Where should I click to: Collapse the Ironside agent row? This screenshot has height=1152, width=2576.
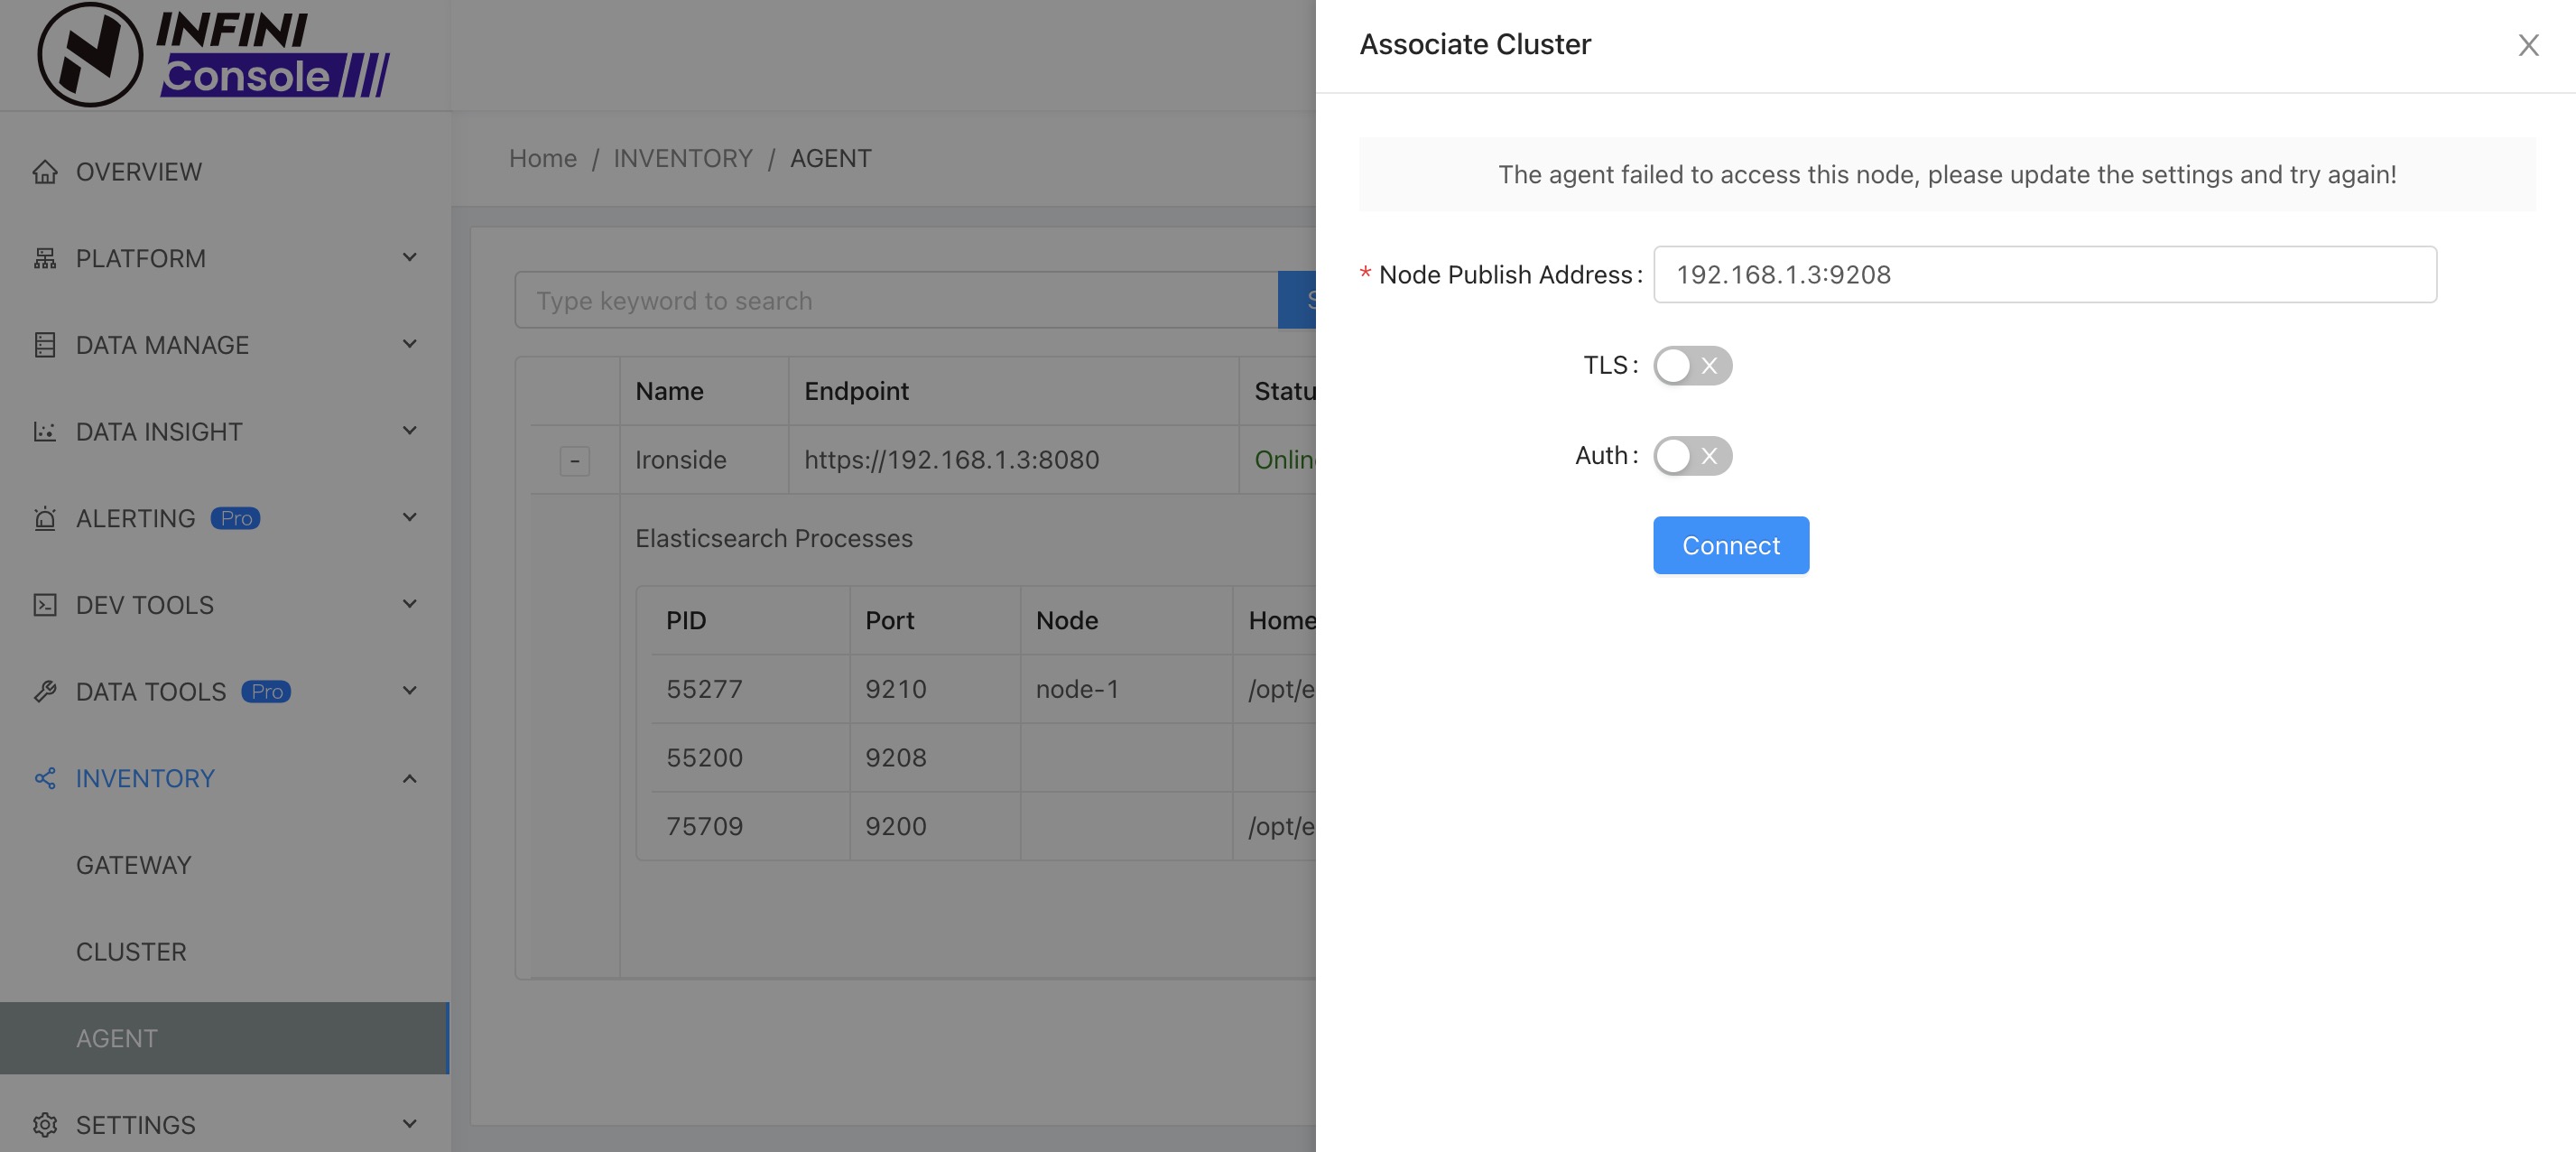(574, 461)
